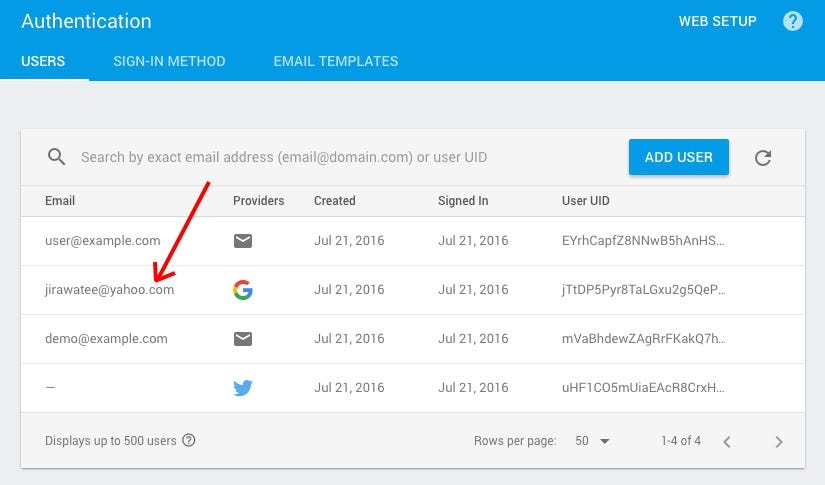Viewport: 825px width, 485px height.
Task: Open the 500 users info tooltip icon
Action: (x=188, y=440)
